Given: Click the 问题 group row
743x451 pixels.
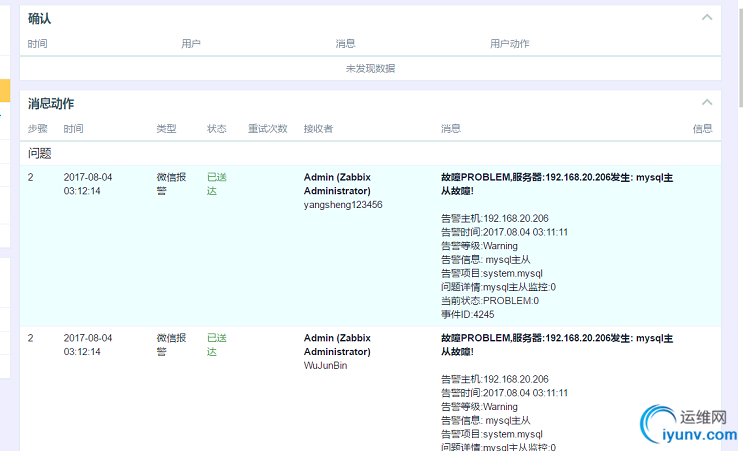Looking at the screenshot, I should (370, 153).
